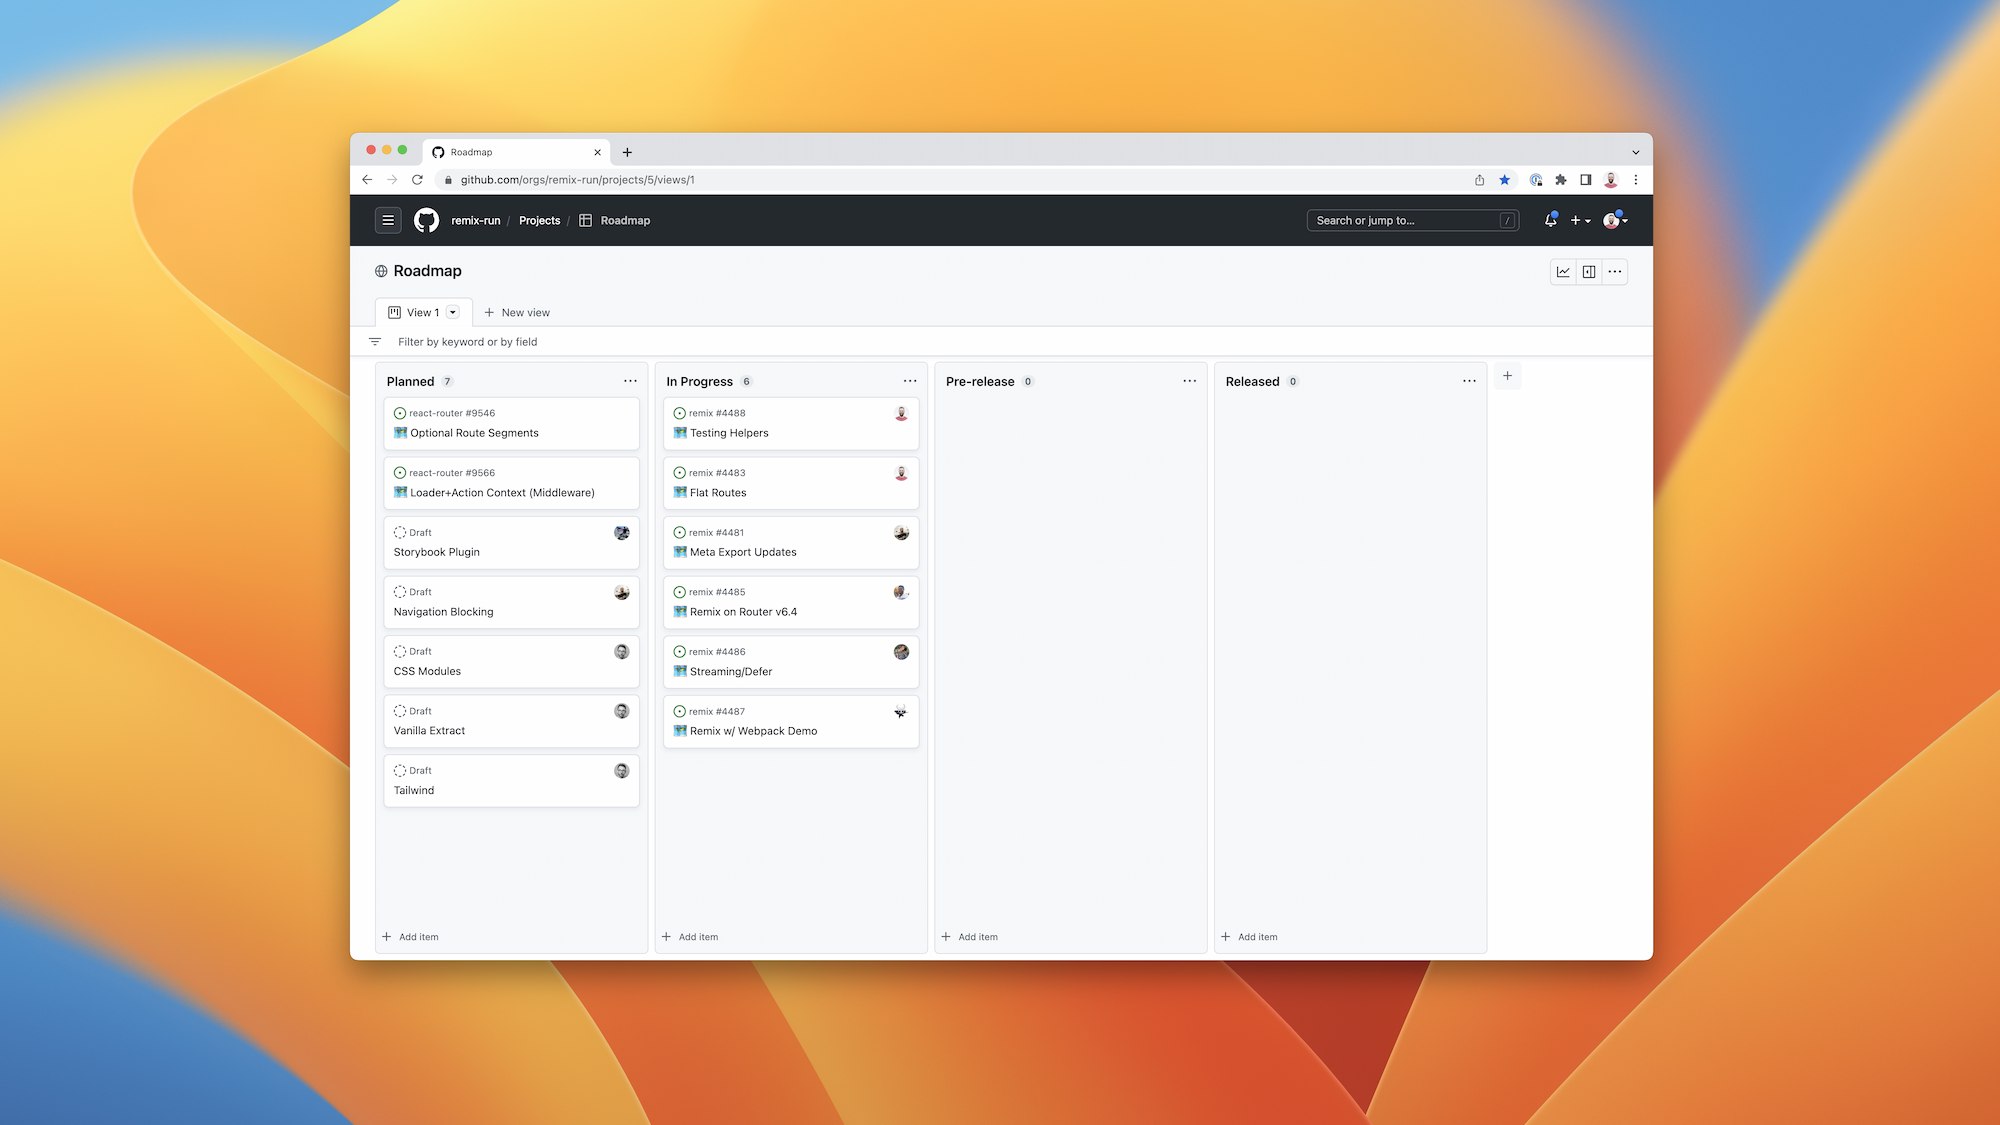The width and height of the screenshot is (2000, 1125).
Task: Click the Search or jump to field
Action: click(1412, 220)
